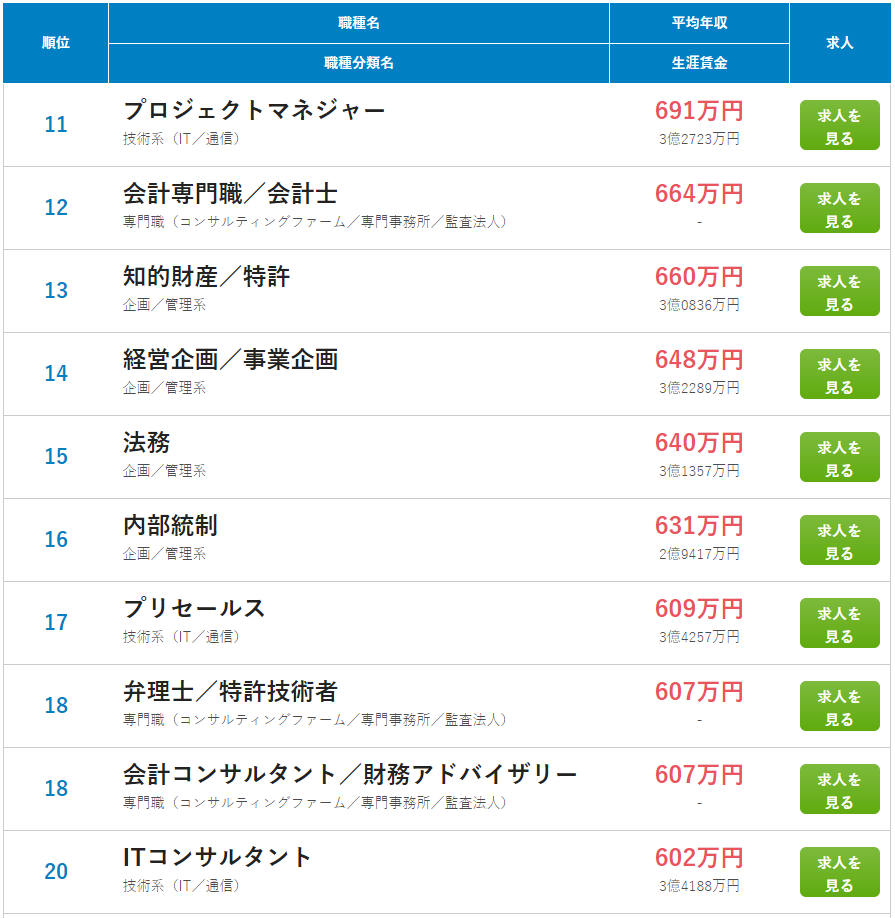The width and height of the screenshot is (895, 918).
Task: View jobs for 経営企画/事業企画 row
Action: coord(839,375)
